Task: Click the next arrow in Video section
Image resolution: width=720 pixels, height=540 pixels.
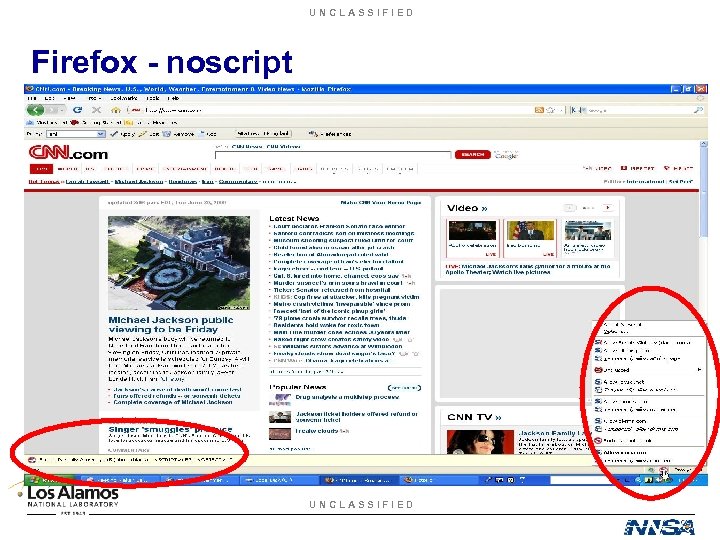Action: pos(608,208)
